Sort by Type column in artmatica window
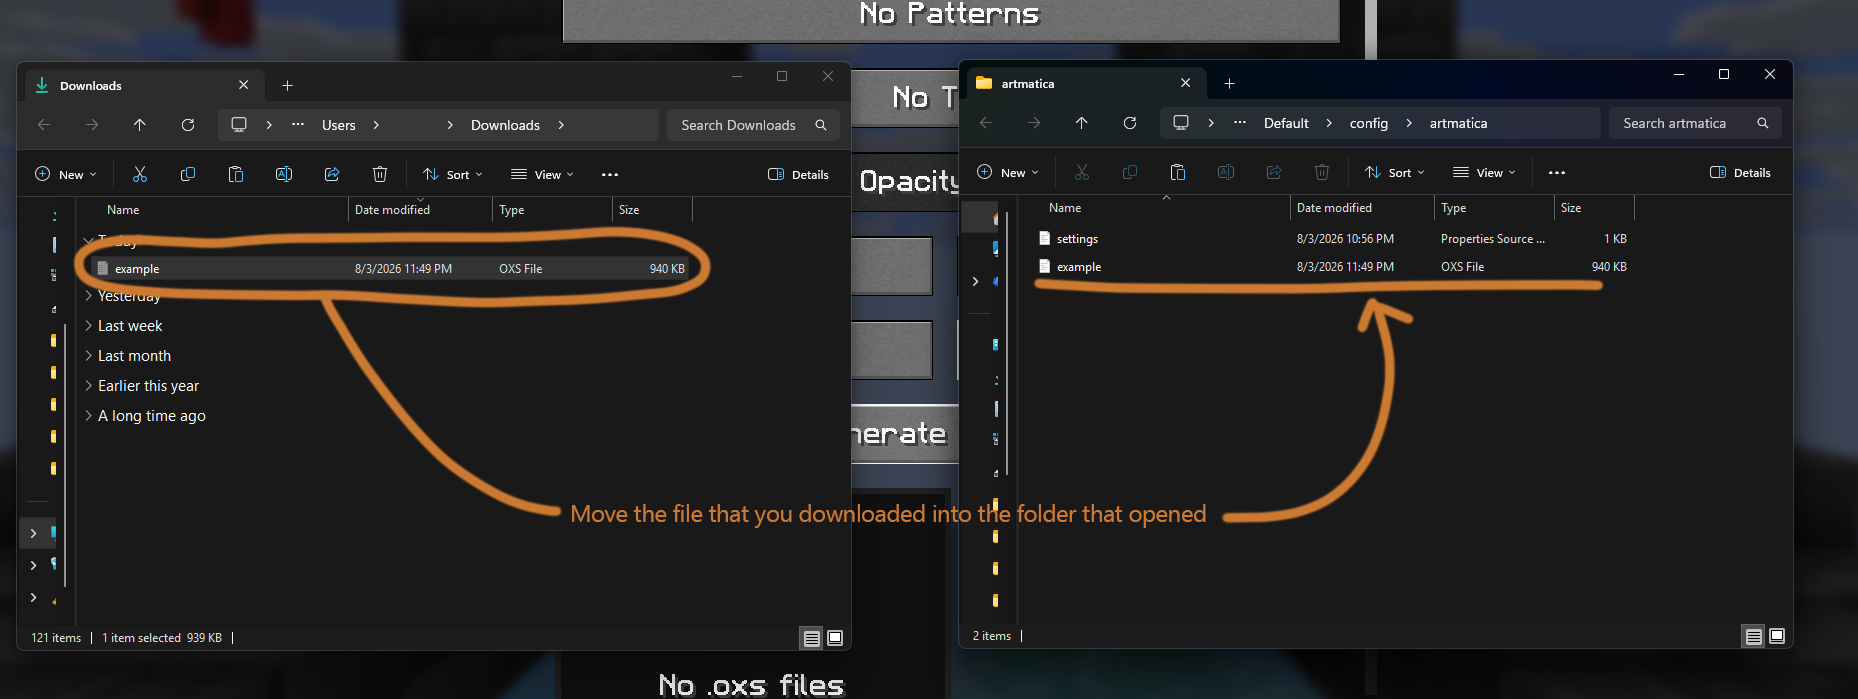The image size is (1858, 699). (1494, 208)
